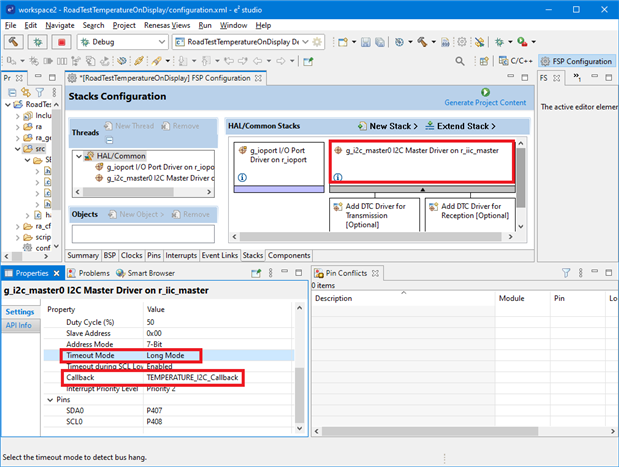Open the gear settings beside launch configuration
The height and width of the screenshot is (467, 619).
pos(318,43)
